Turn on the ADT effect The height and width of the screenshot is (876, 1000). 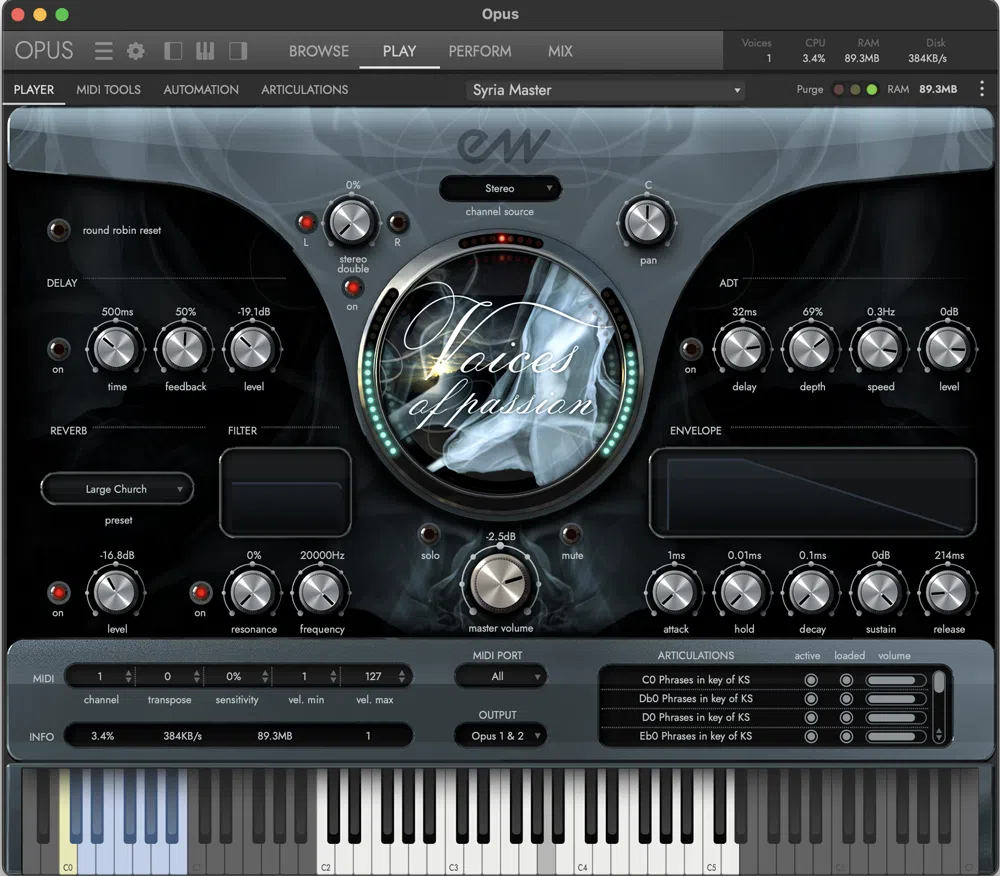(690, 350)
